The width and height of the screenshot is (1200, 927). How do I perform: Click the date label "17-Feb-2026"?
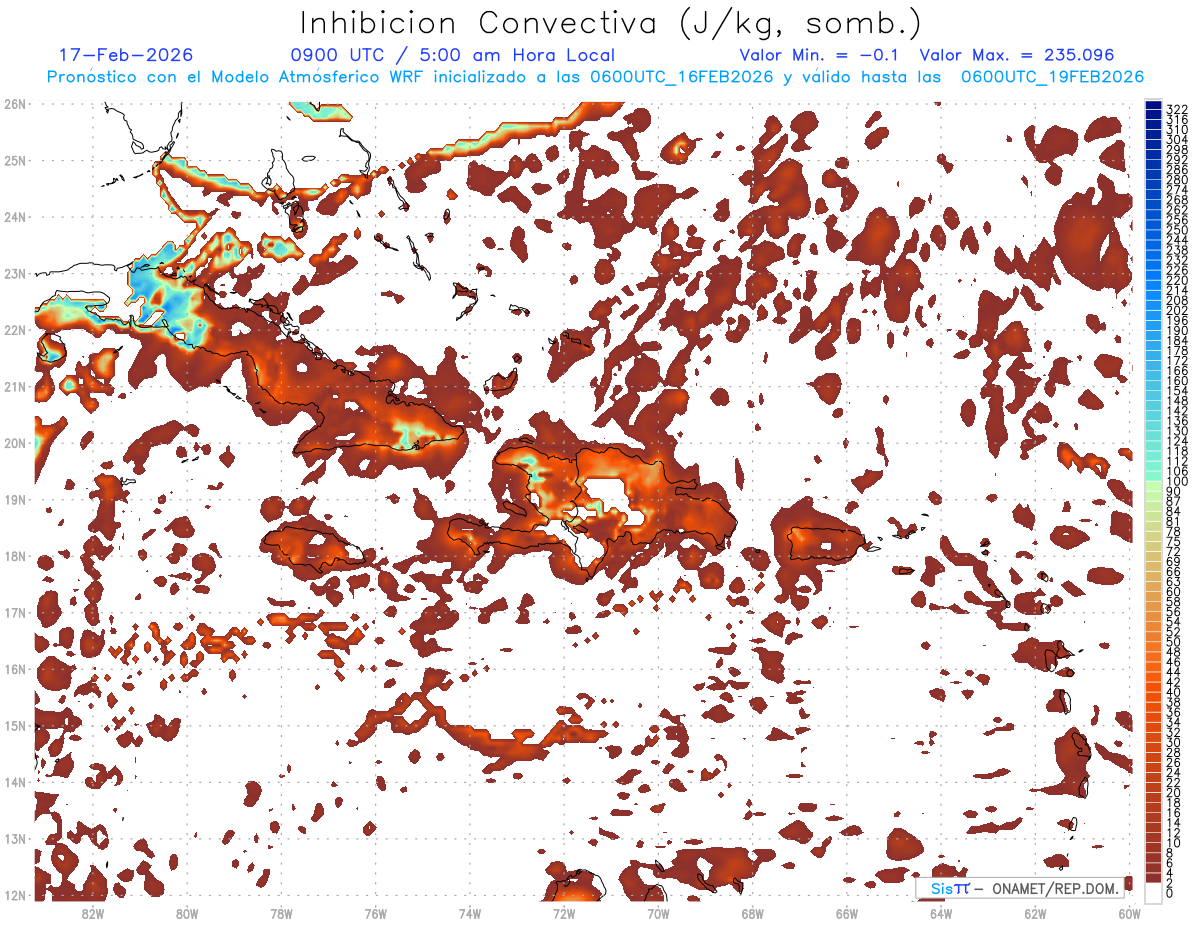[x=126, y=55]
